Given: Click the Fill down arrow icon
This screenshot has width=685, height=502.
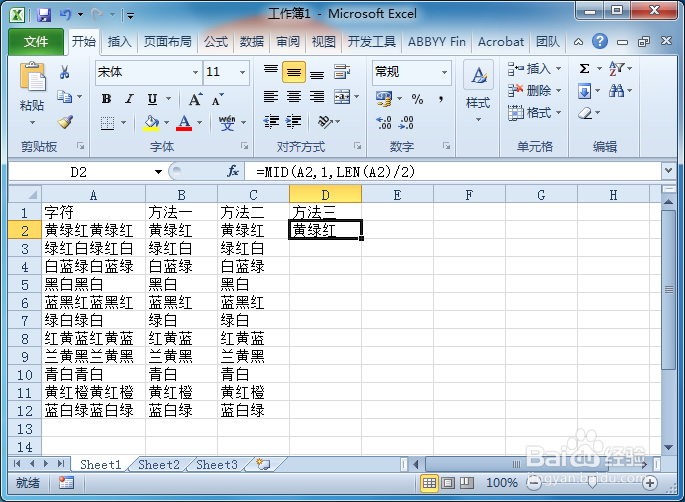Looking at the screenshot, I should pos(585,91).
